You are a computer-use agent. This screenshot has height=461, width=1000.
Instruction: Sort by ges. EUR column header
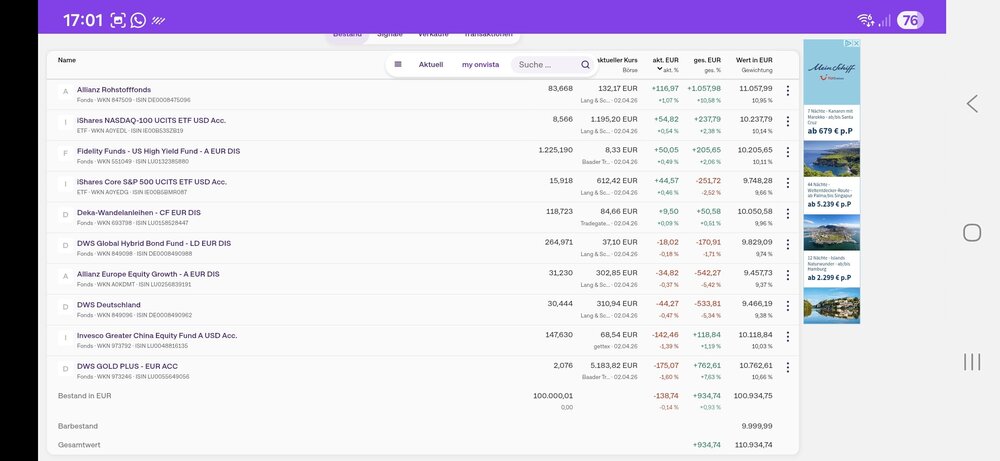[707, 60]
